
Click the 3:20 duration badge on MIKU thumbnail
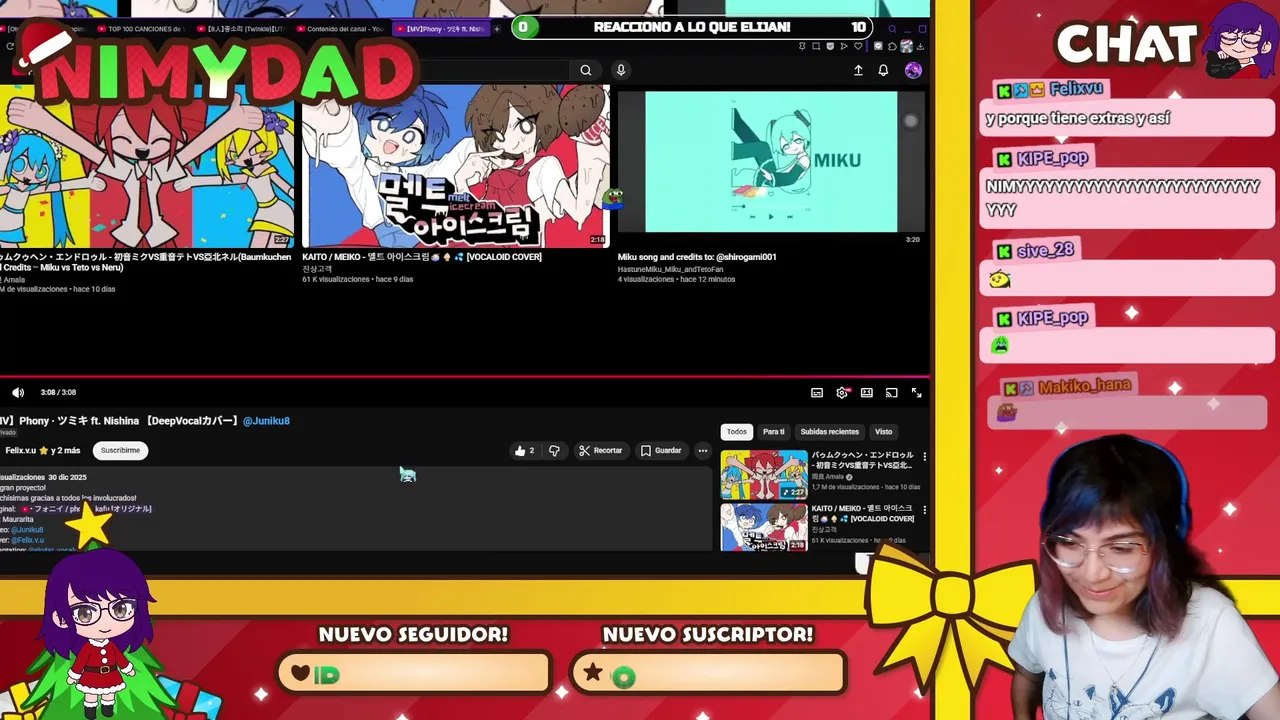912,240
